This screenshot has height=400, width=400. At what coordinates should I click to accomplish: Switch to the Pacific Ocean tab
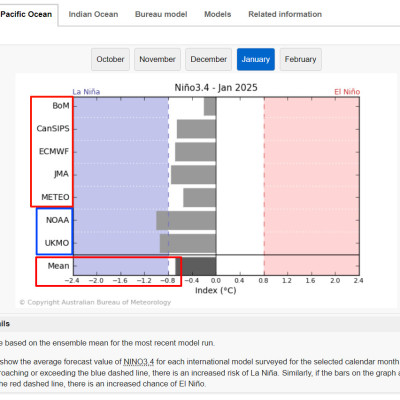27,15
